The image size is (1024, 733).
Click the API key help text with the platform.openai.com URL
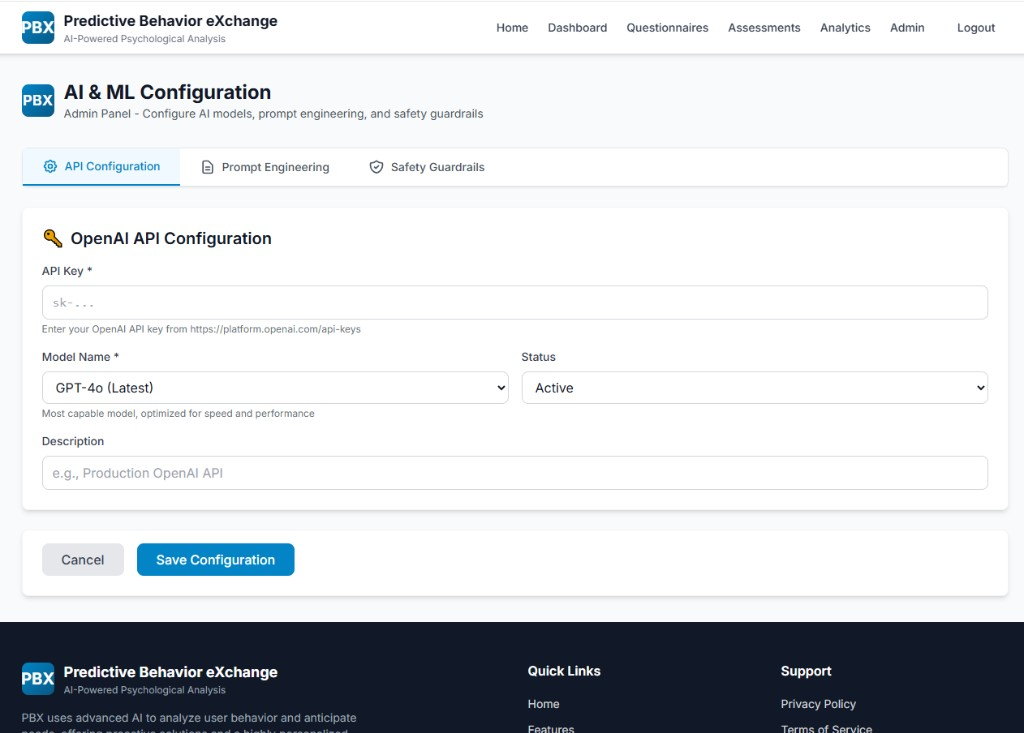click(201, 329)
